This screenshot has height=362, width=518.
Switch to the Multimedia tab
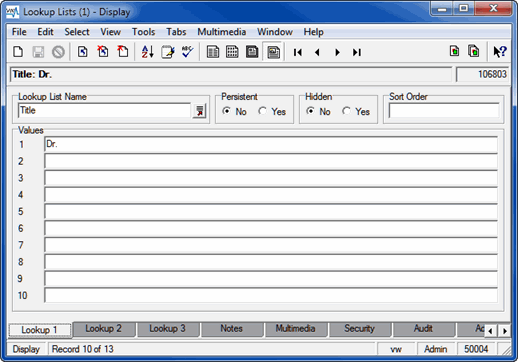[296, 329]
